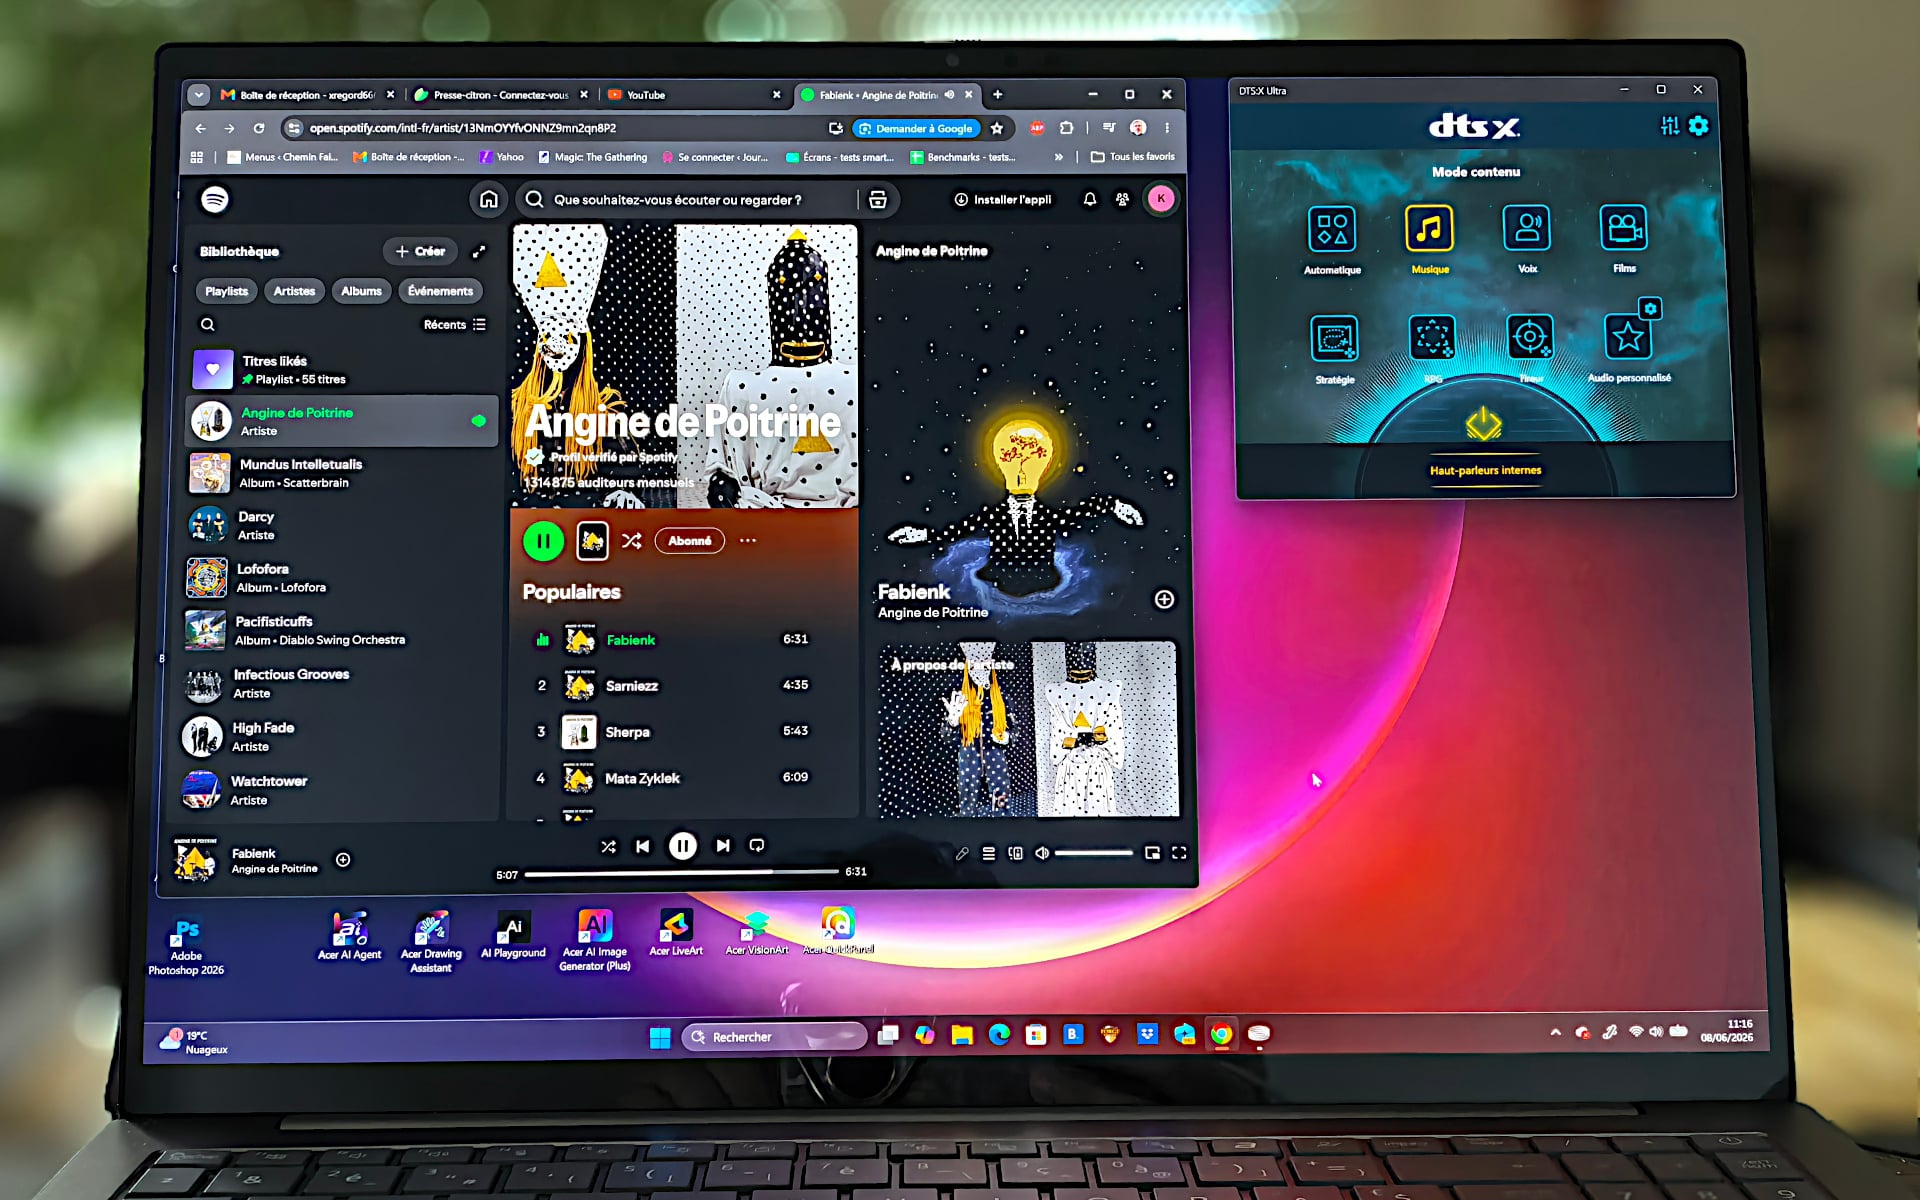Open the more options dots on the artist page
Viewport: 1920px width, 1200px height.
point(748,541)
